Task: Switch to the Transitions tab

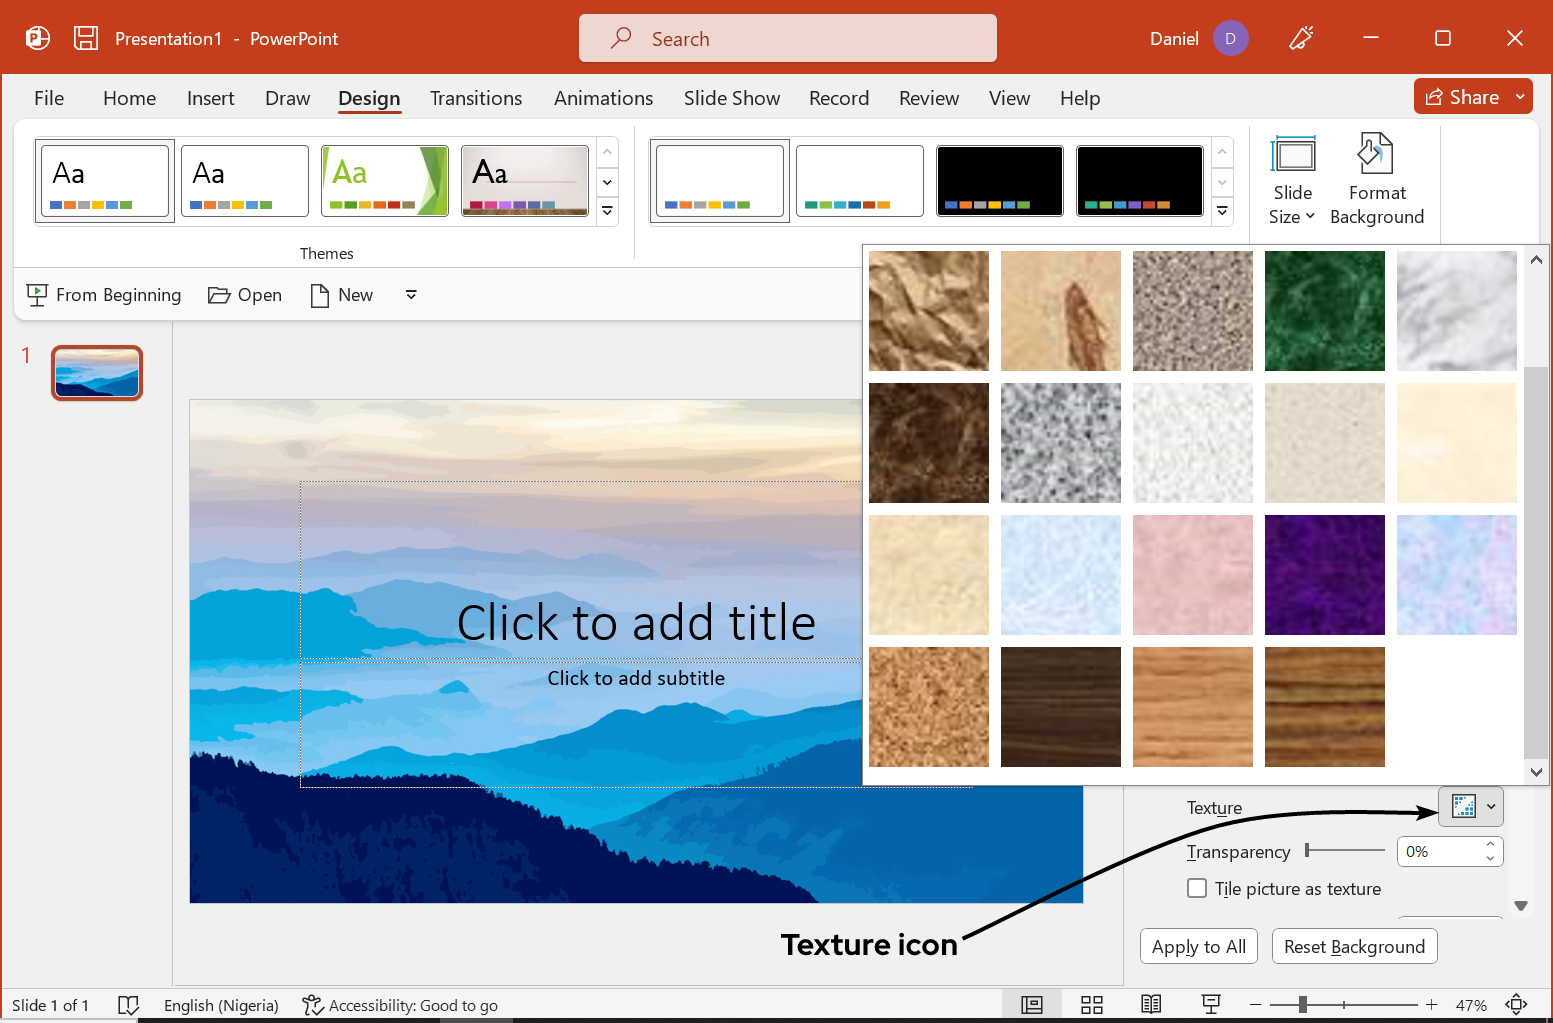Action: (476, 97)
